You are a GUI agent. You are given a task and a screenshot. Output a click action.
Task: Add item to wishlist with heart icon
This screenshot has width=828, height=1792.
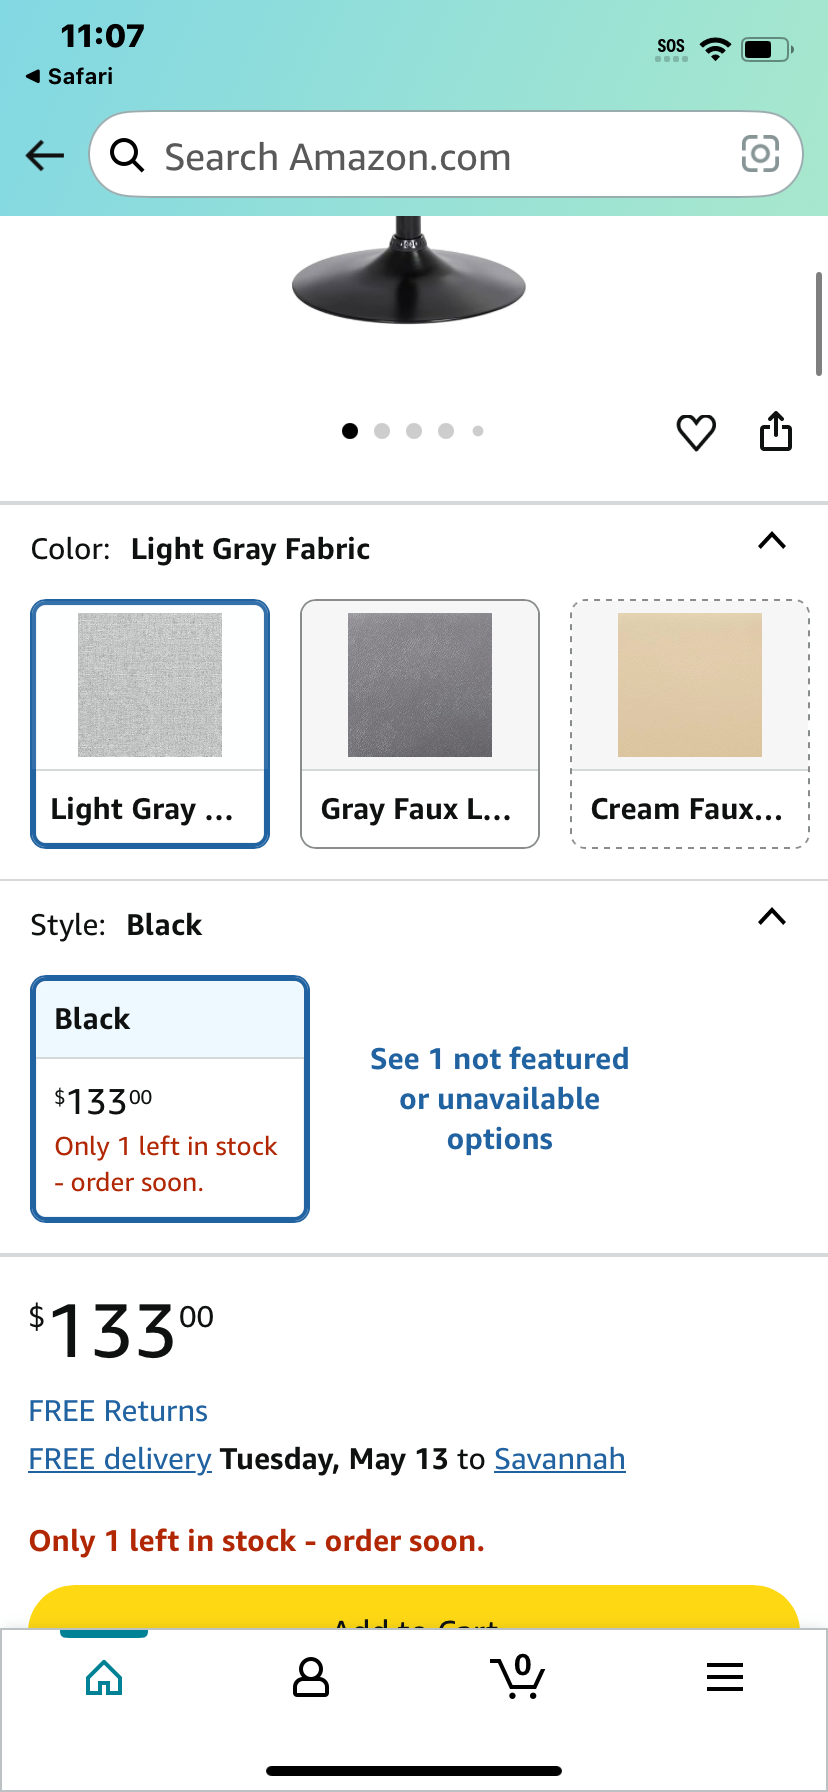pos(696,432)
